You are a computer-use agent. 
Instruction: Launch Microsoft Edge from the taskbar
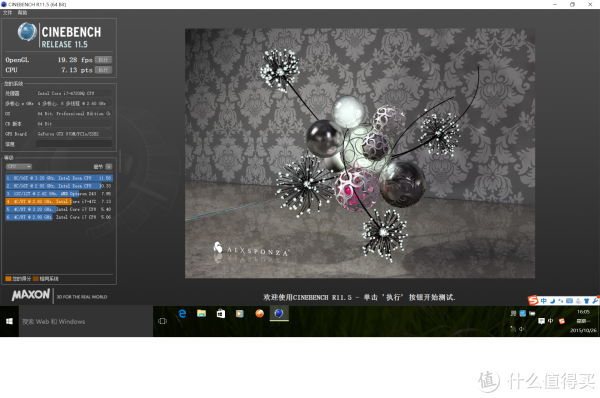pyautogui.click(x=183, y=314)
